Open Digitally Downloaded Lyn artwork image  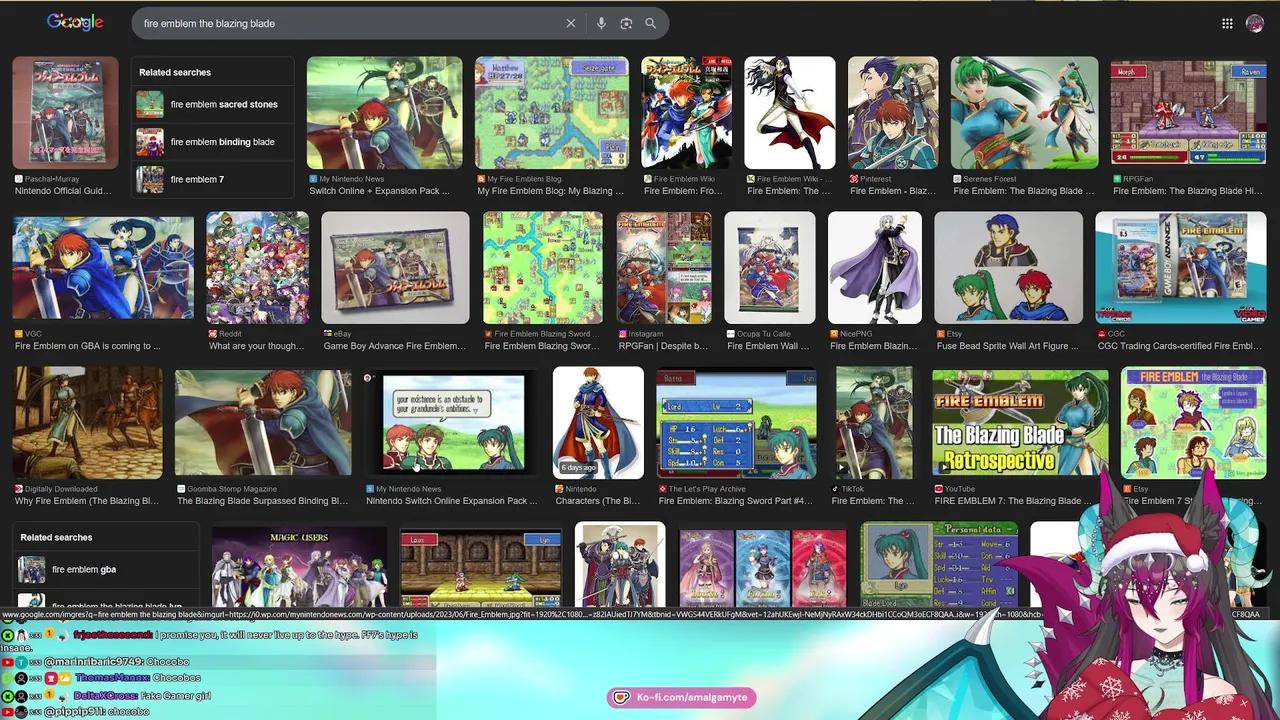coord(88,422)
